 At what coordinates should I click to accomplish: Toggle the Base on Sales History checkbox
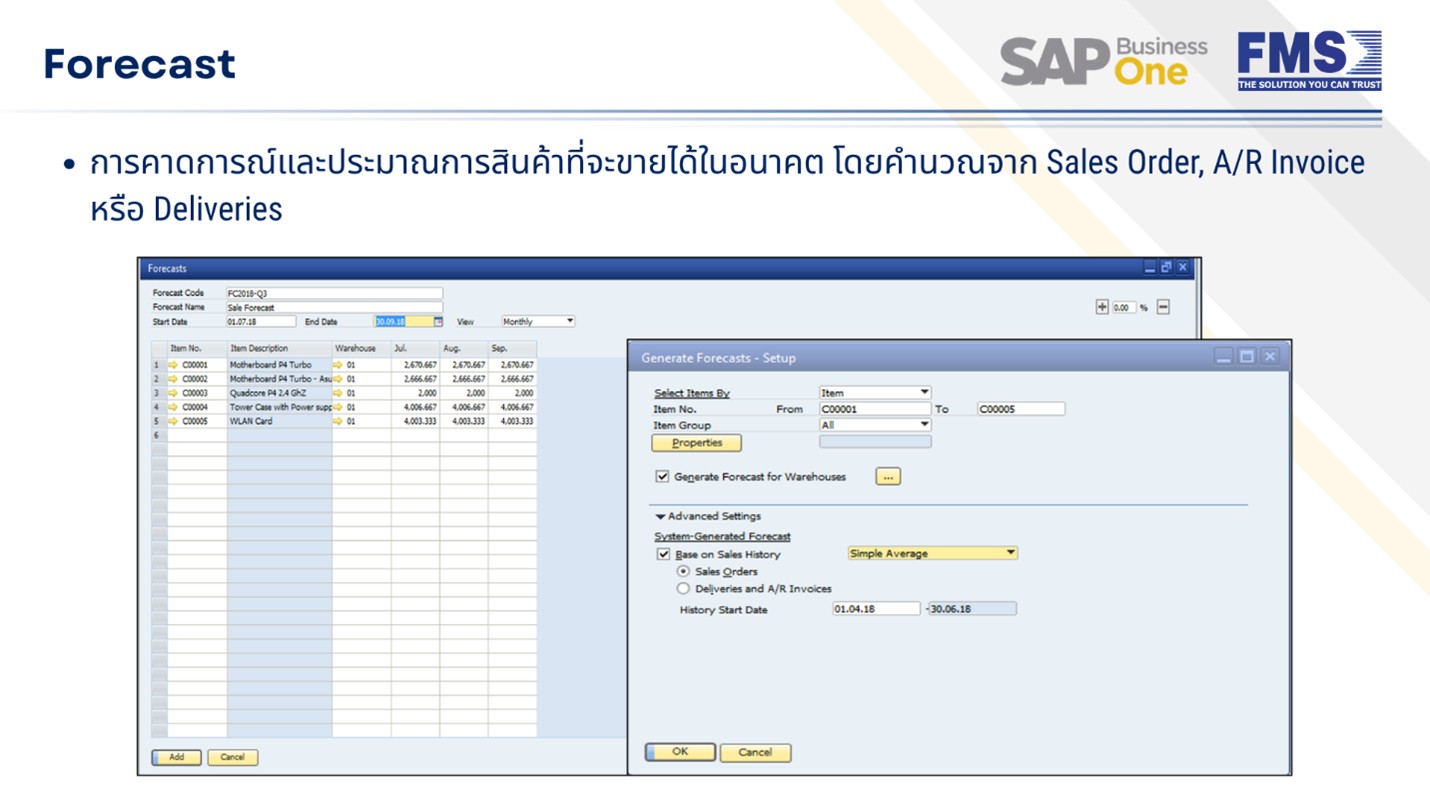pos(662,554)
